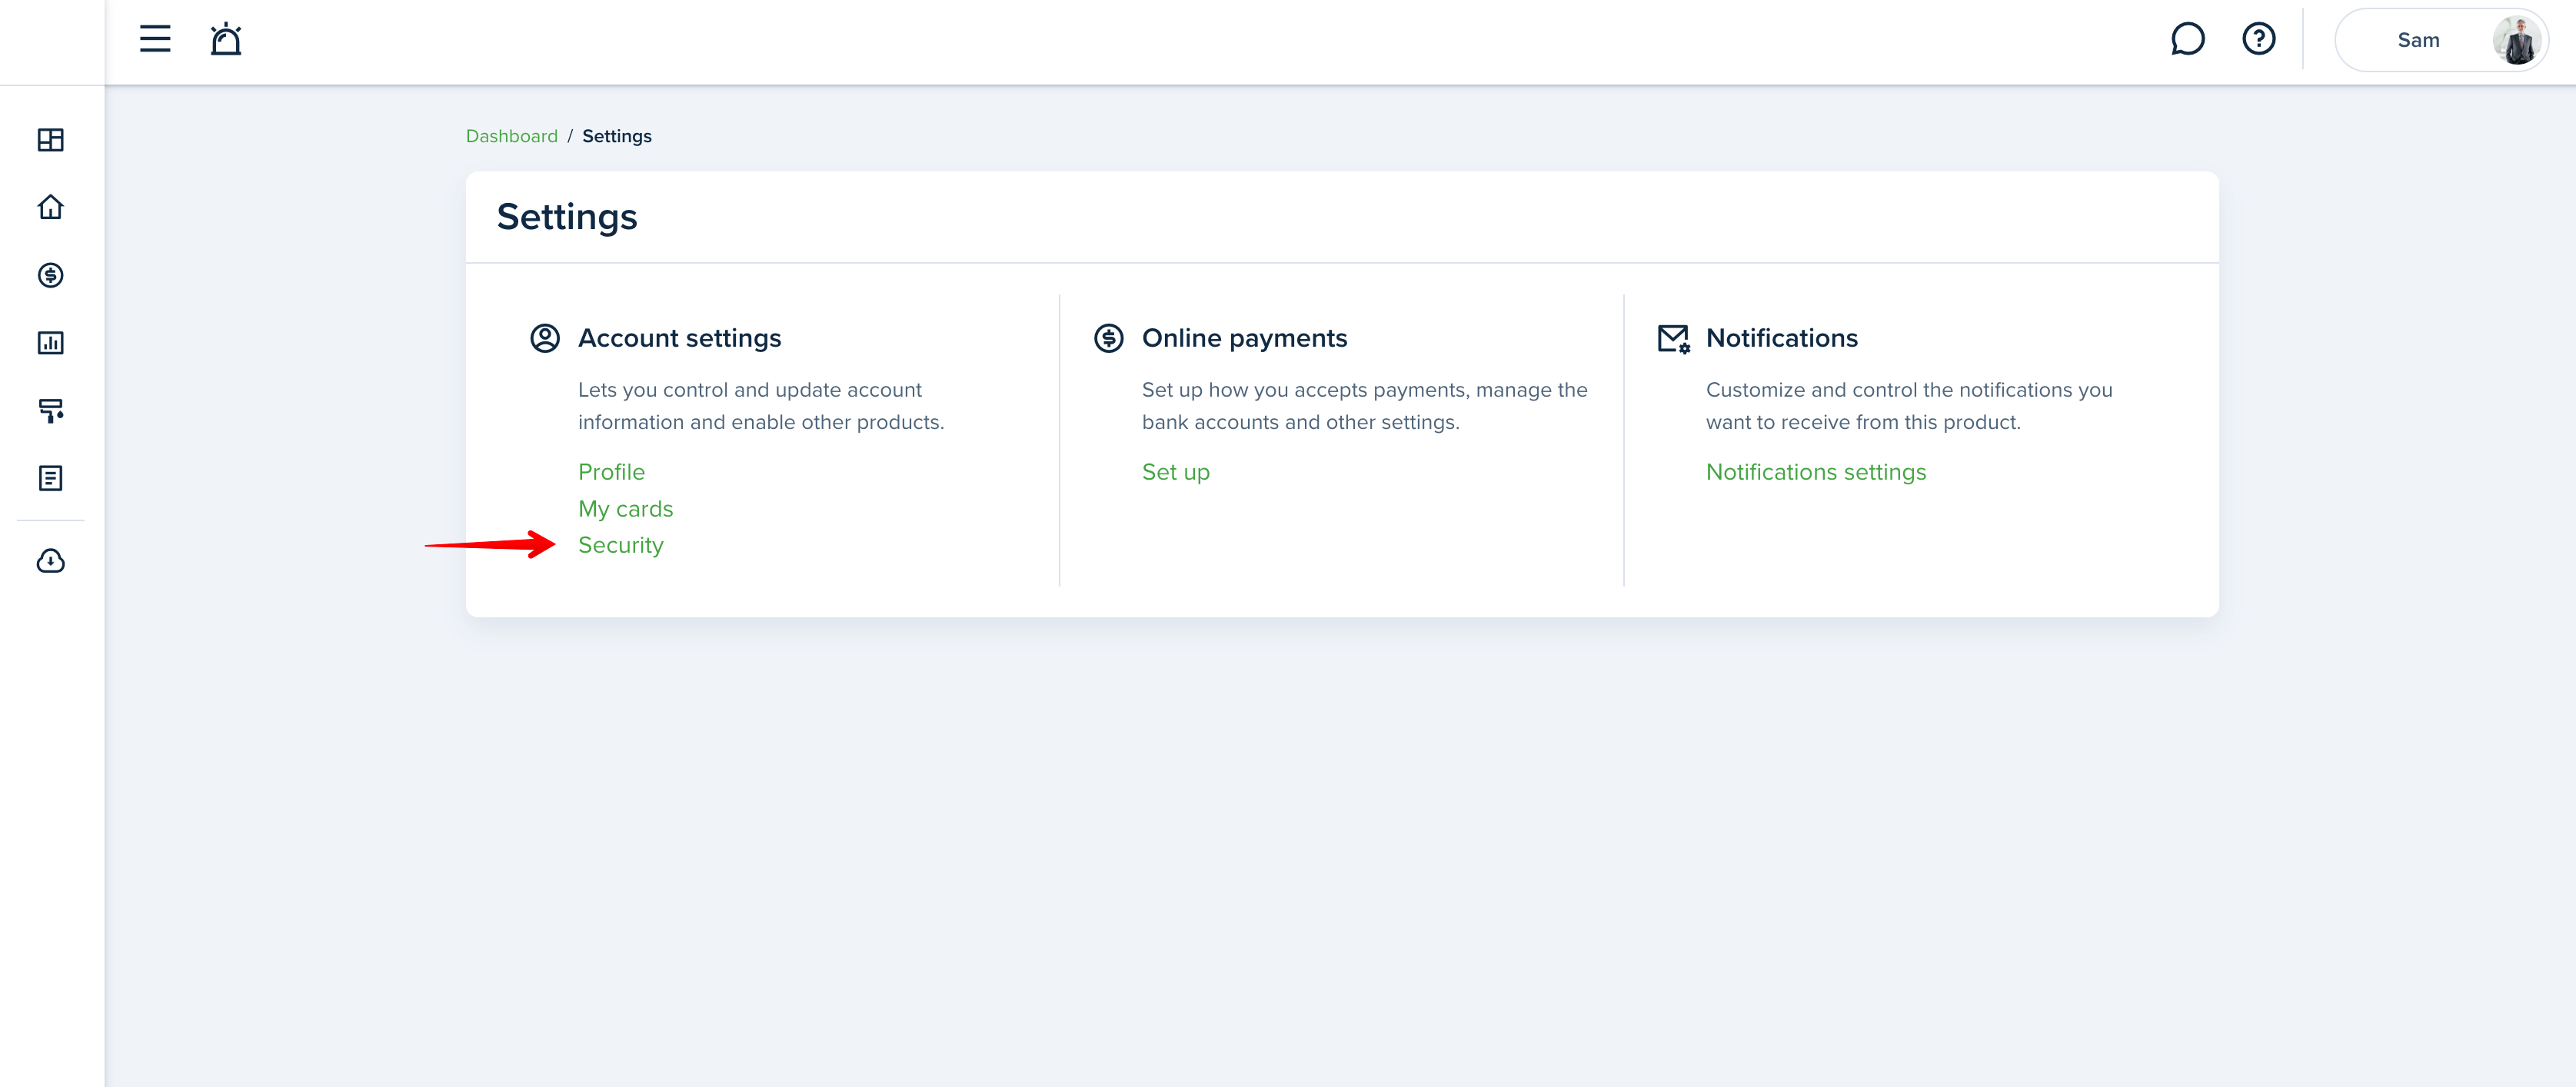Go to the home sidebar icon
This screenshot has width=2576, height=1087.
point(51,207)
